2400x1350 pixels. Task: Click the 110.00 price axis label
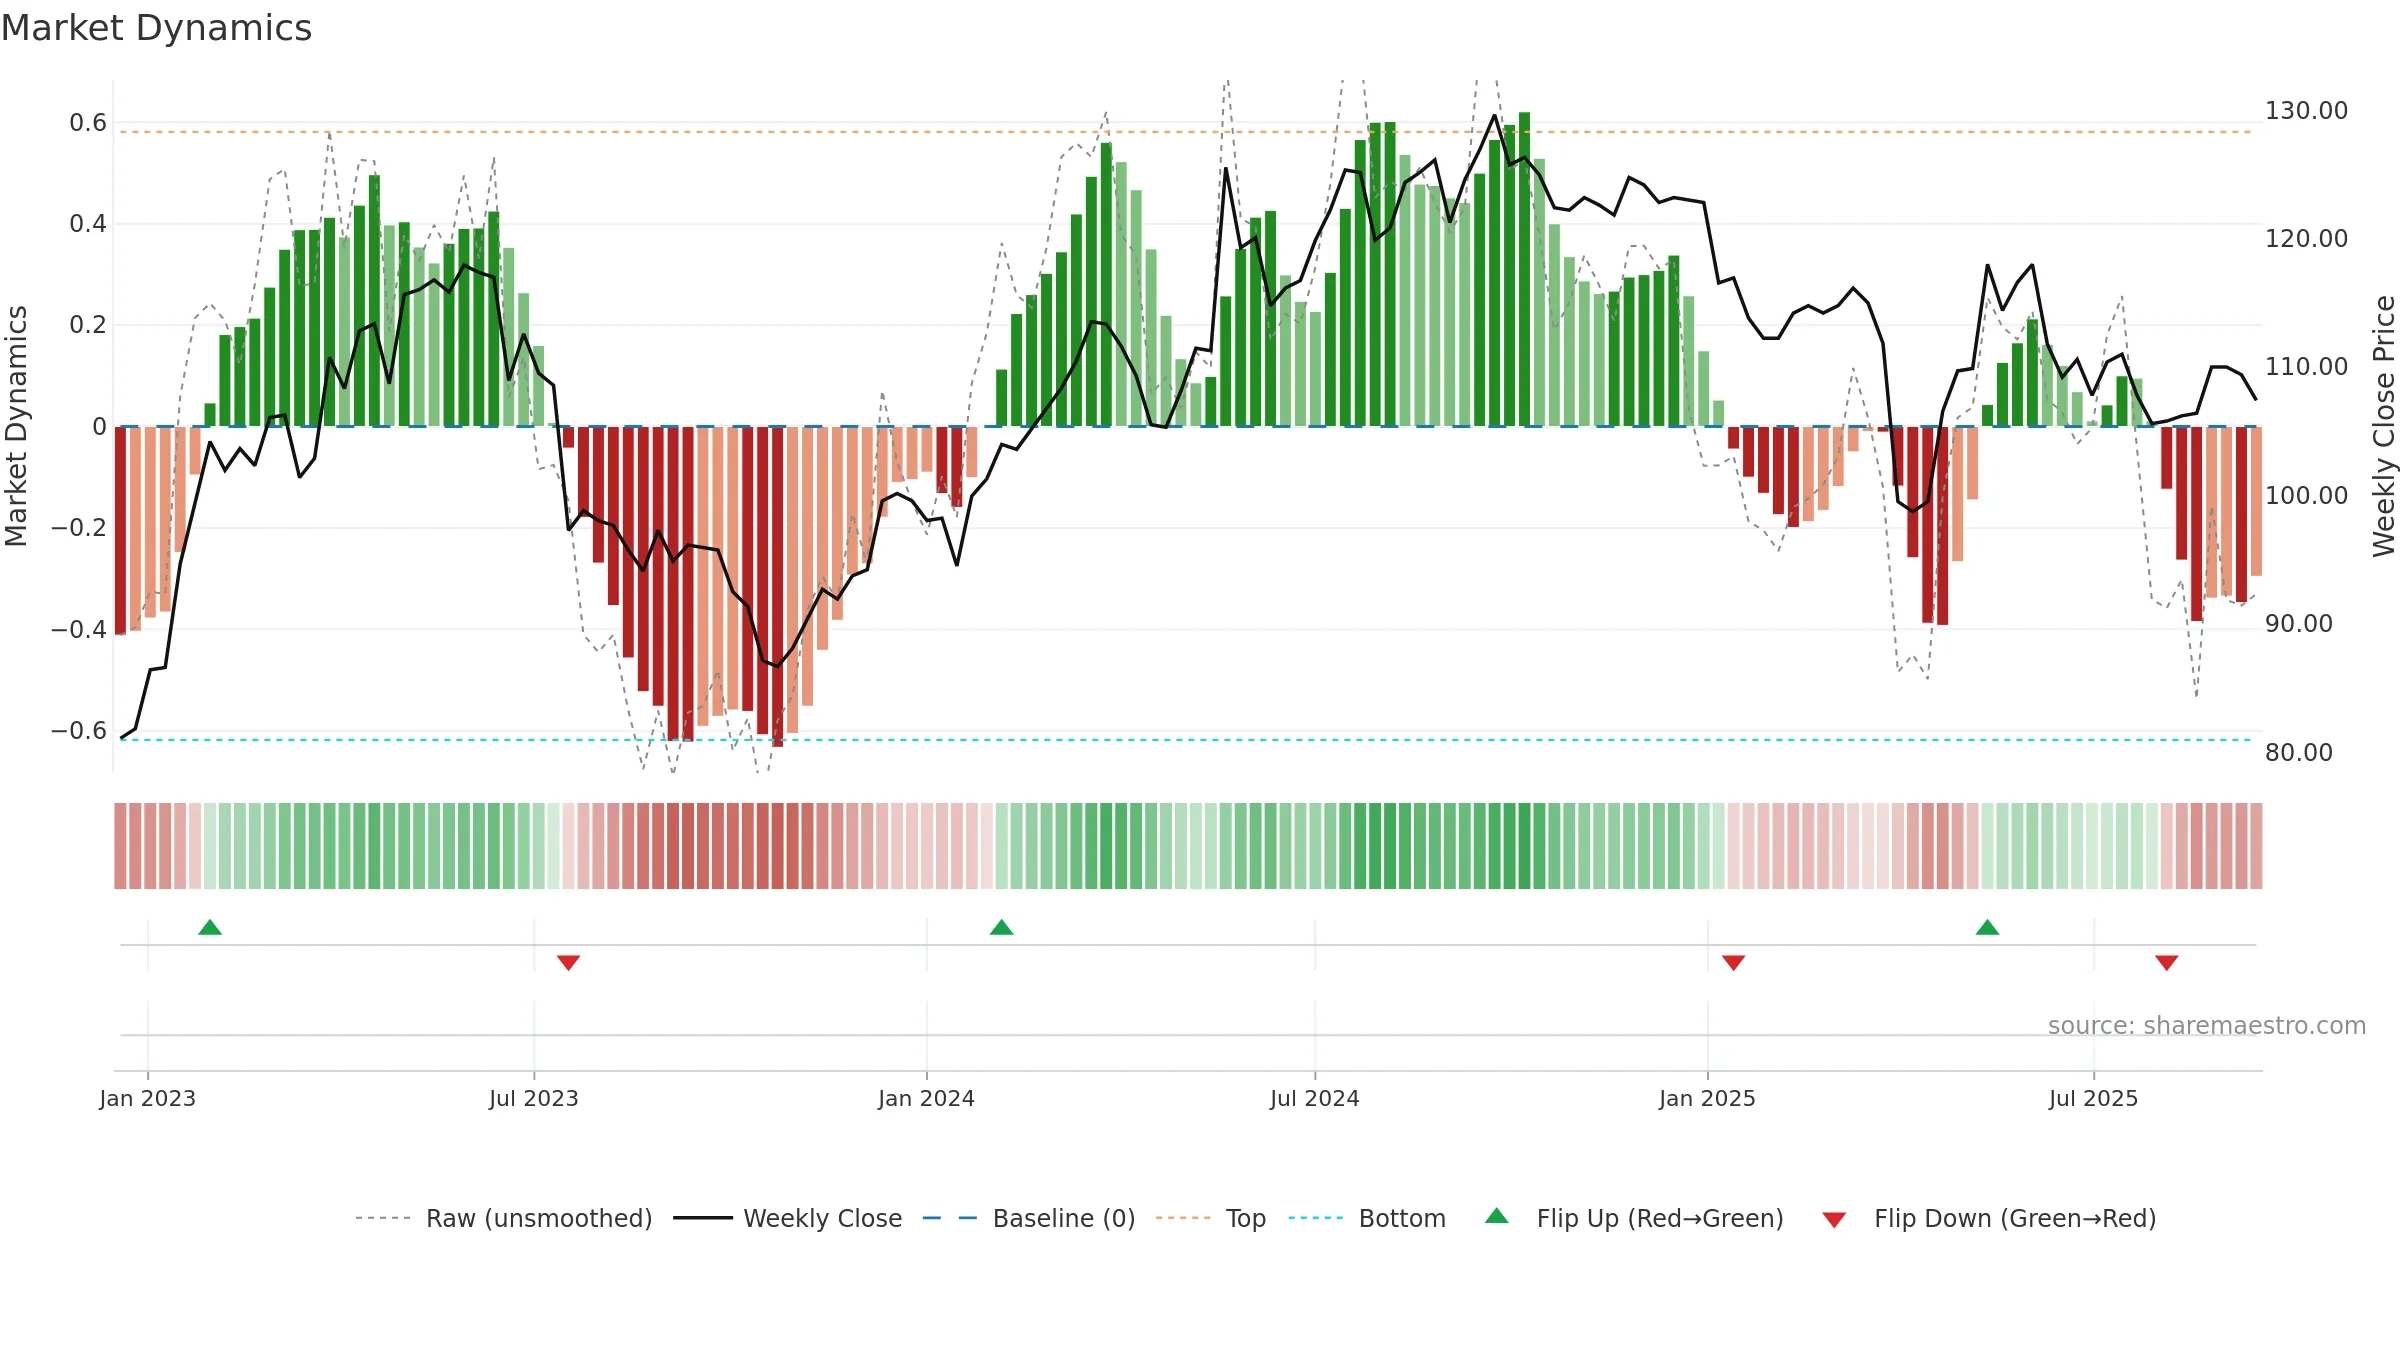(2306, 366)
